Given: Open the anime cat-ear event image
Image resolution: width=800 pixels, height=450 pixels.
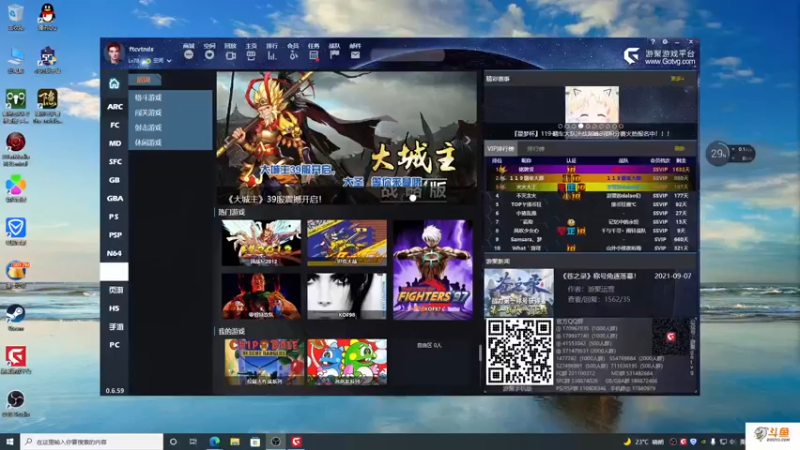Looking at the screenshot, I should click(592, 105).
